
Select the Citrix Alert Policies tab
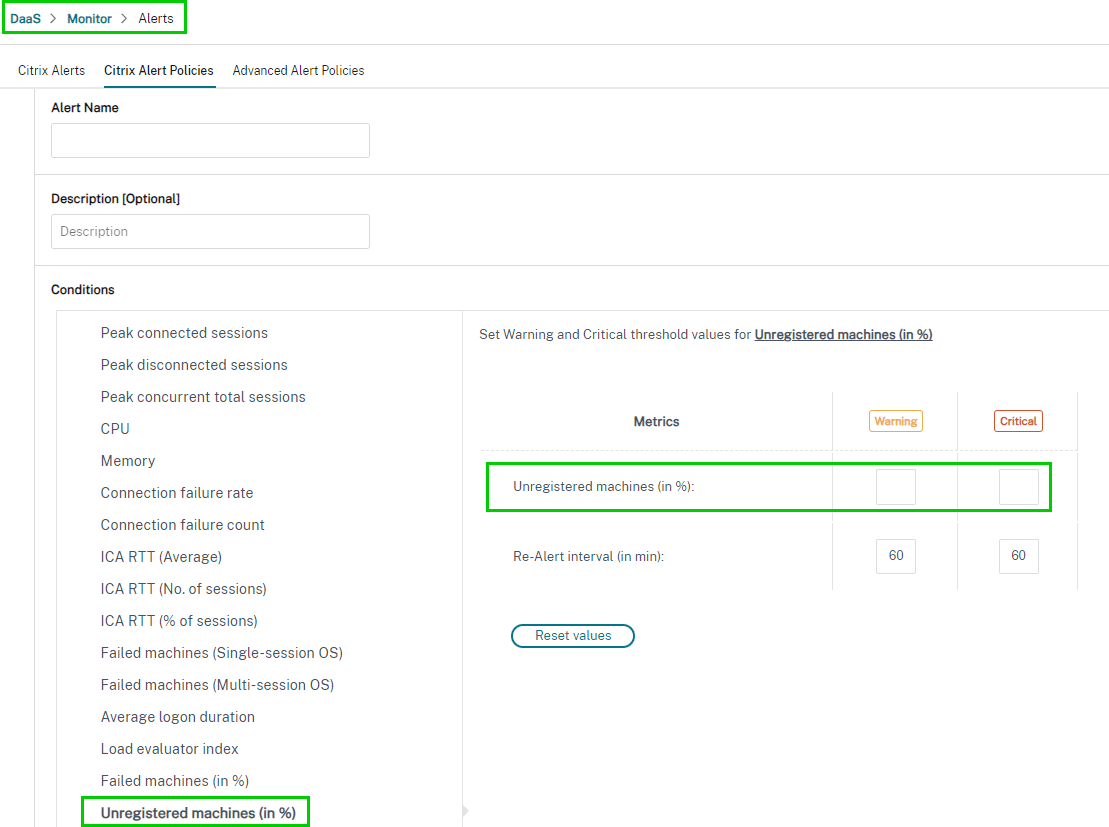point(158,70)
